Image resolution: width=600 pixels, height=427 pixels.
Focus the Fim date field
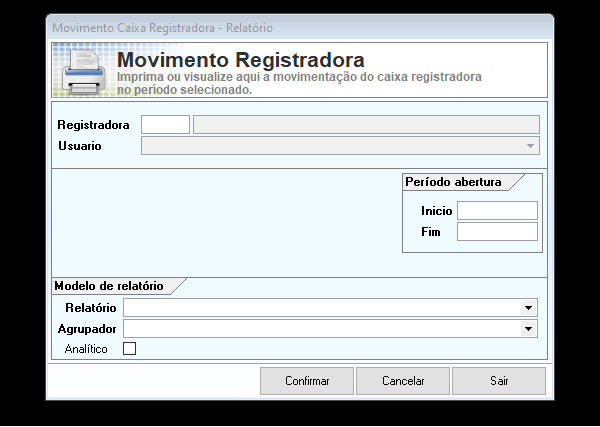tap(497, 231)
